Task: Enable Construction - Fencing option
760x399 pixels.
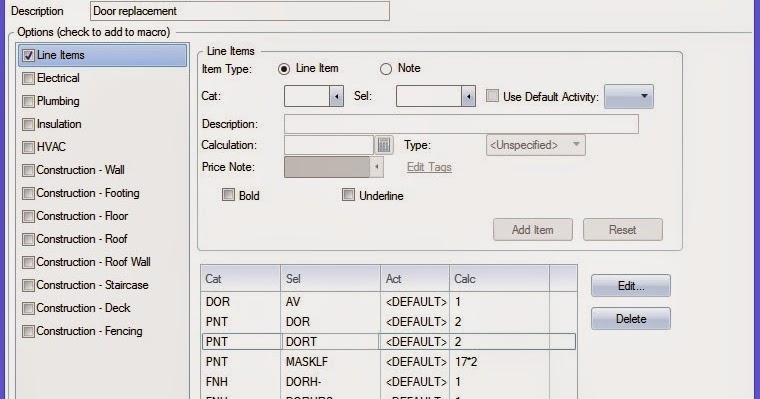Action: pos(28,331)
